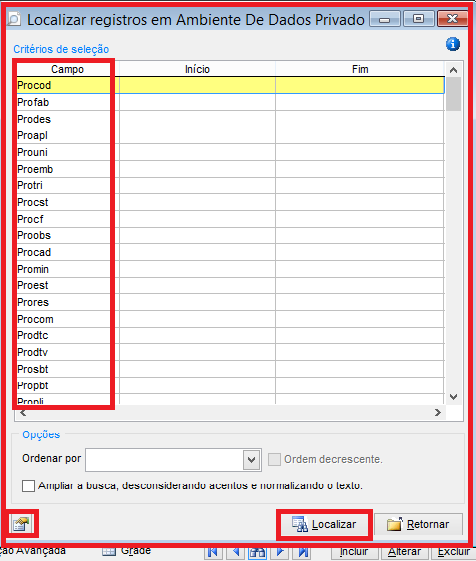Switch to Grade tab in background window
The width and height of the screenshot is (476, 561).
tap(127, 551)
